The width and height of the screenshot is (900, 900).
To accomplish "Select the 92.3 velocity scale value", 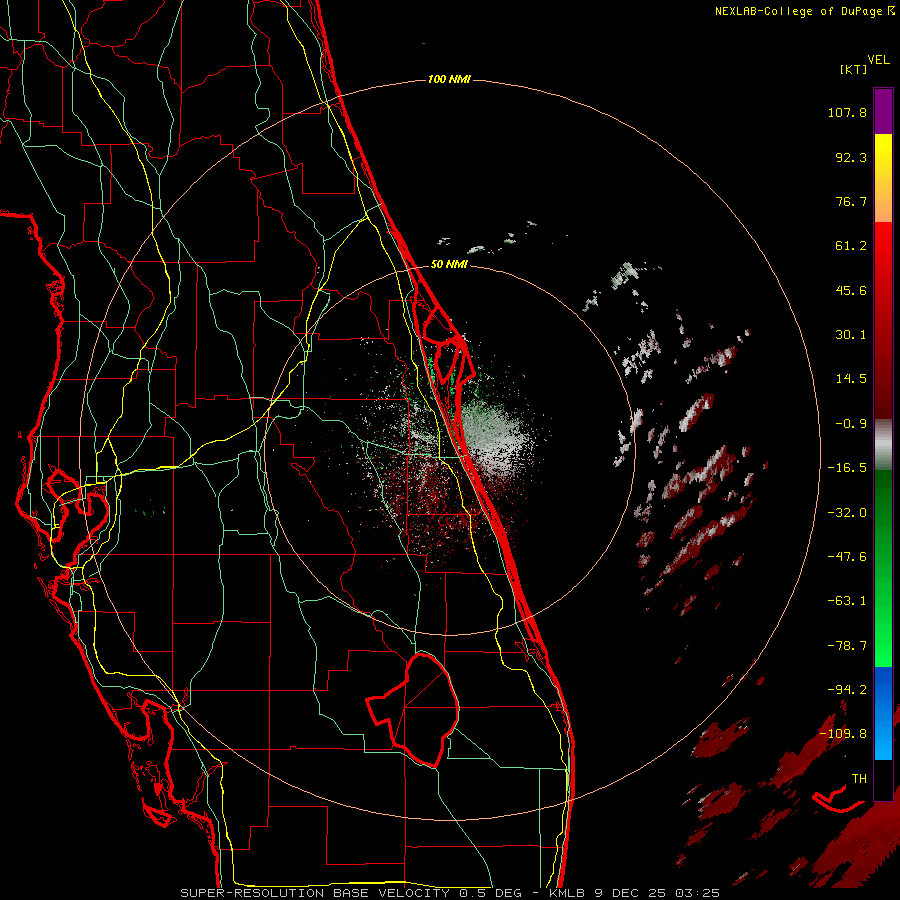I will point(851,157).
